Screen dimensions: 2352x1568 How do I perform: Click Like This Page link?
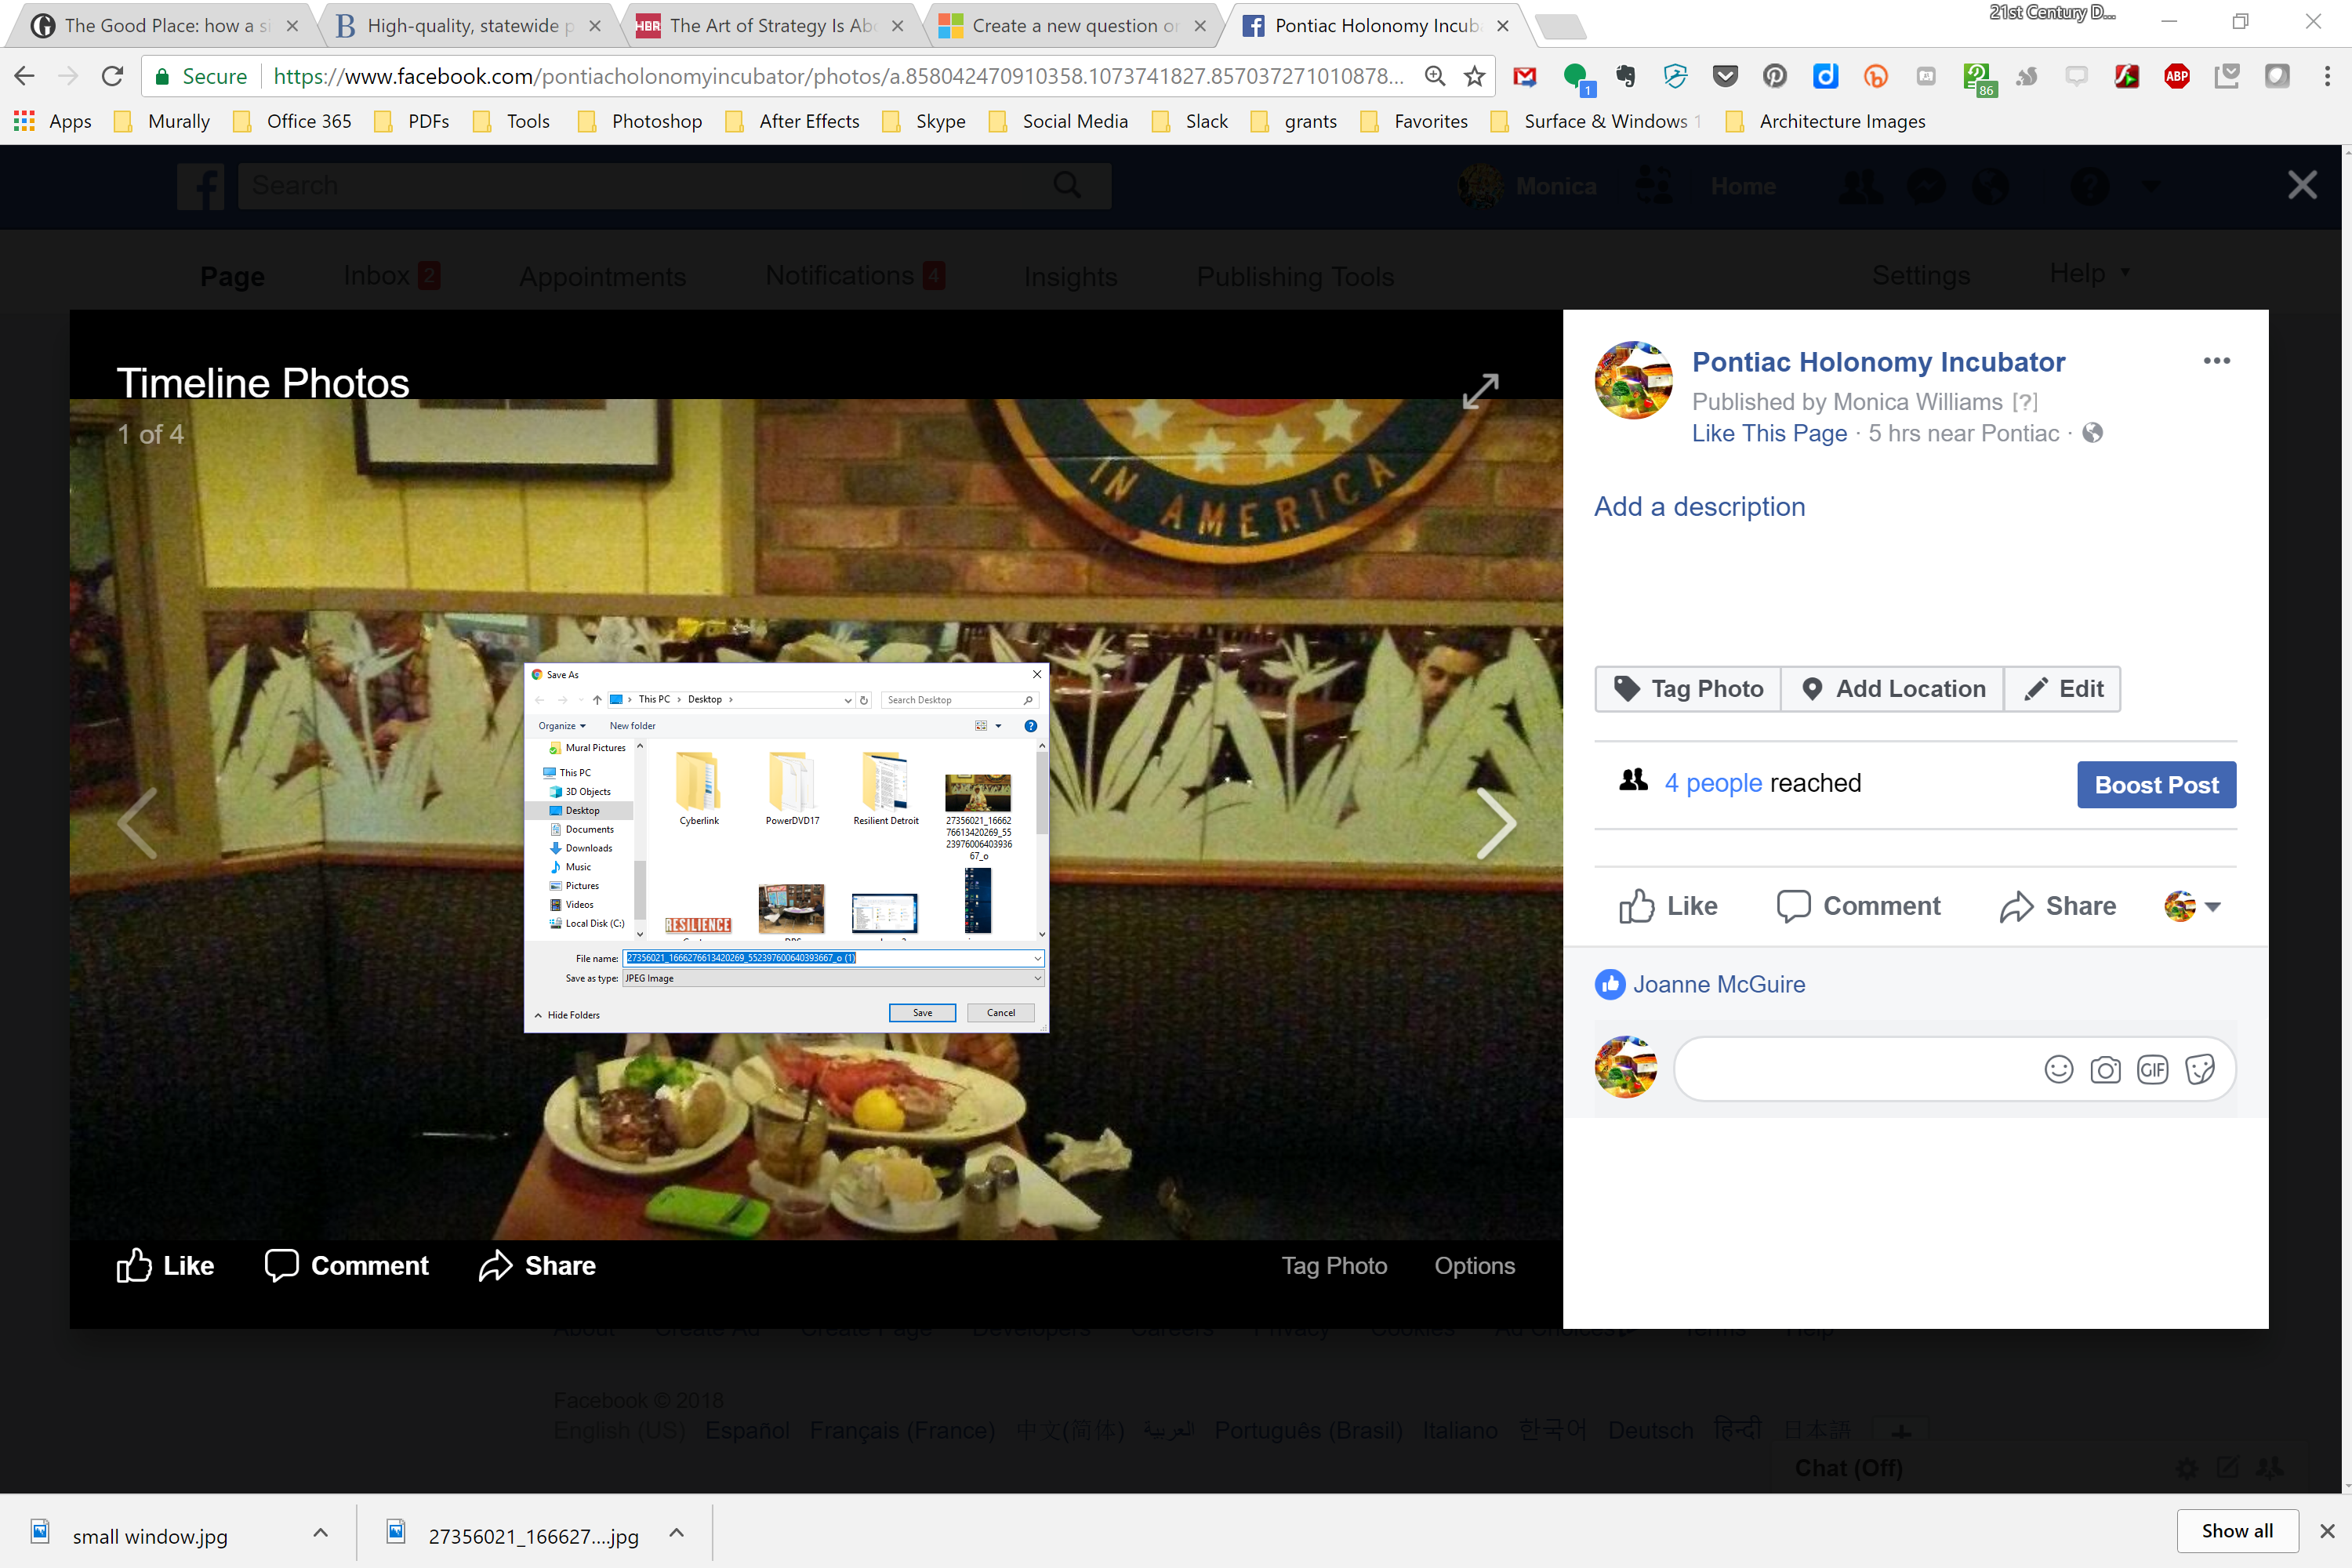click(x=1769, y=433)
